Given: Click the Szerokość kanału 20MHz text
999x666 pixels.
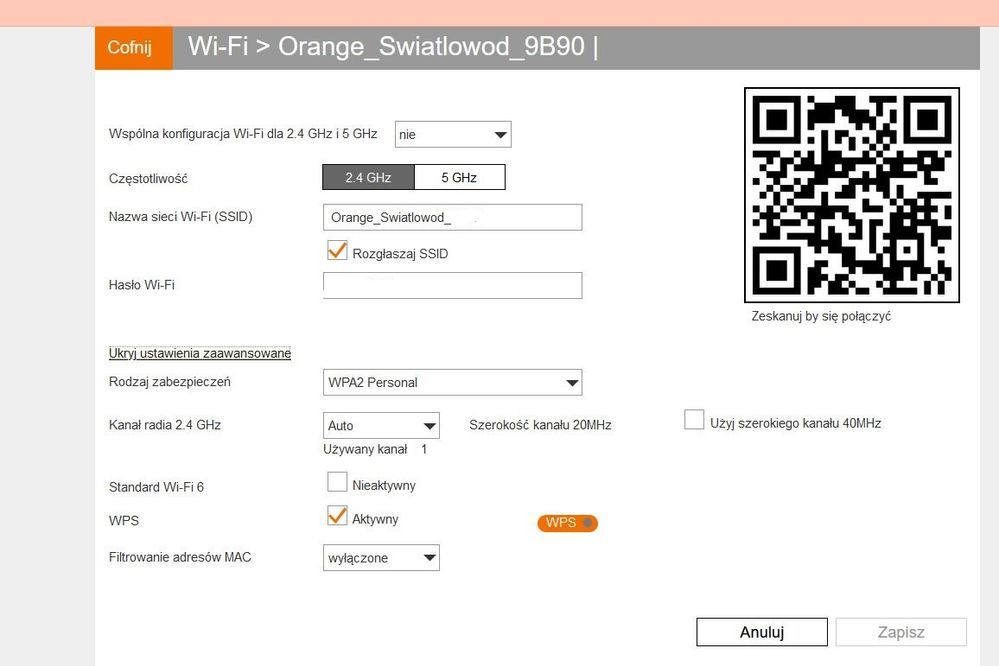Looking at the screenshot, I should point(540,425).
